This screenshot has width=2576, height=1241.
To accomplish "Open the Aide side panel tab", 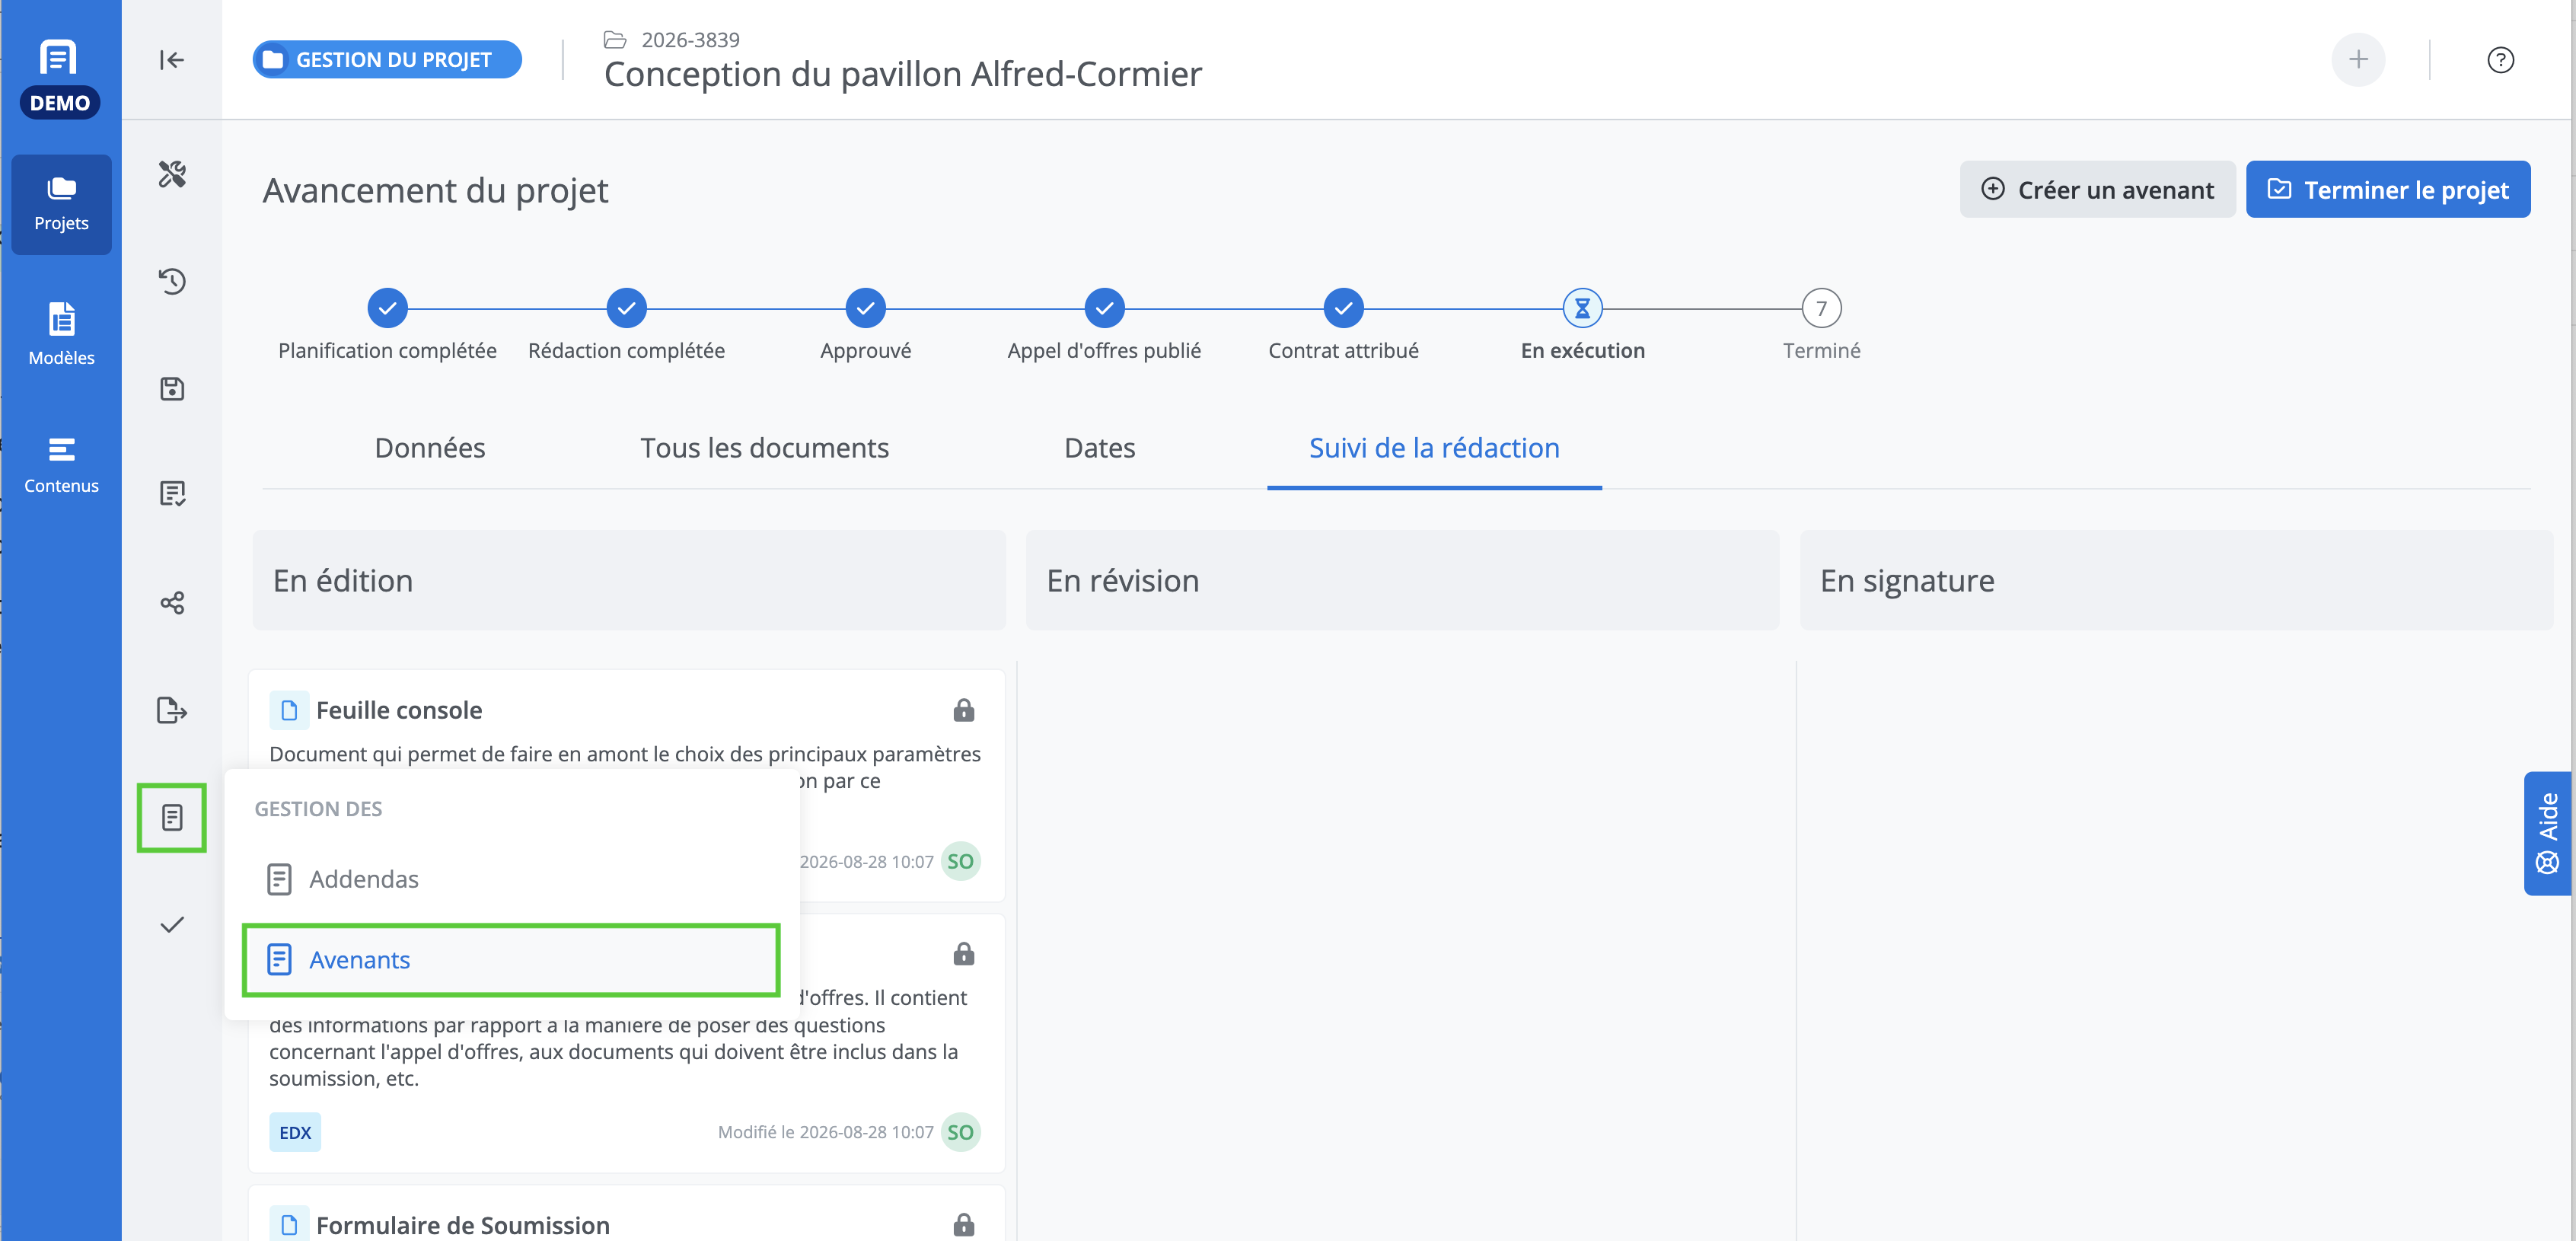I will pos(2547,833).
